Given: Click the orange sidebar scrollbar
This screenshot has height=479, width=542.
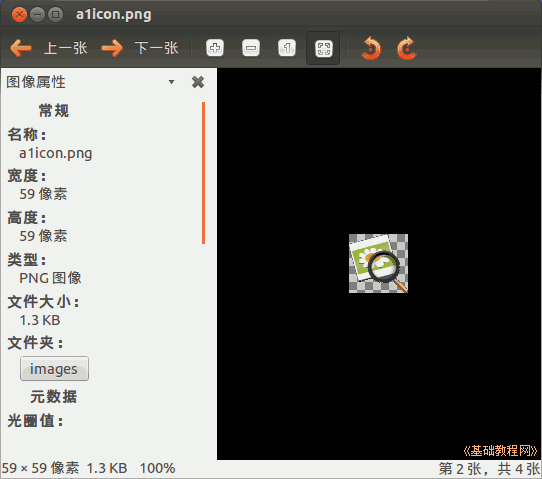Looking at the screenshot, I should tap(204, 173).
